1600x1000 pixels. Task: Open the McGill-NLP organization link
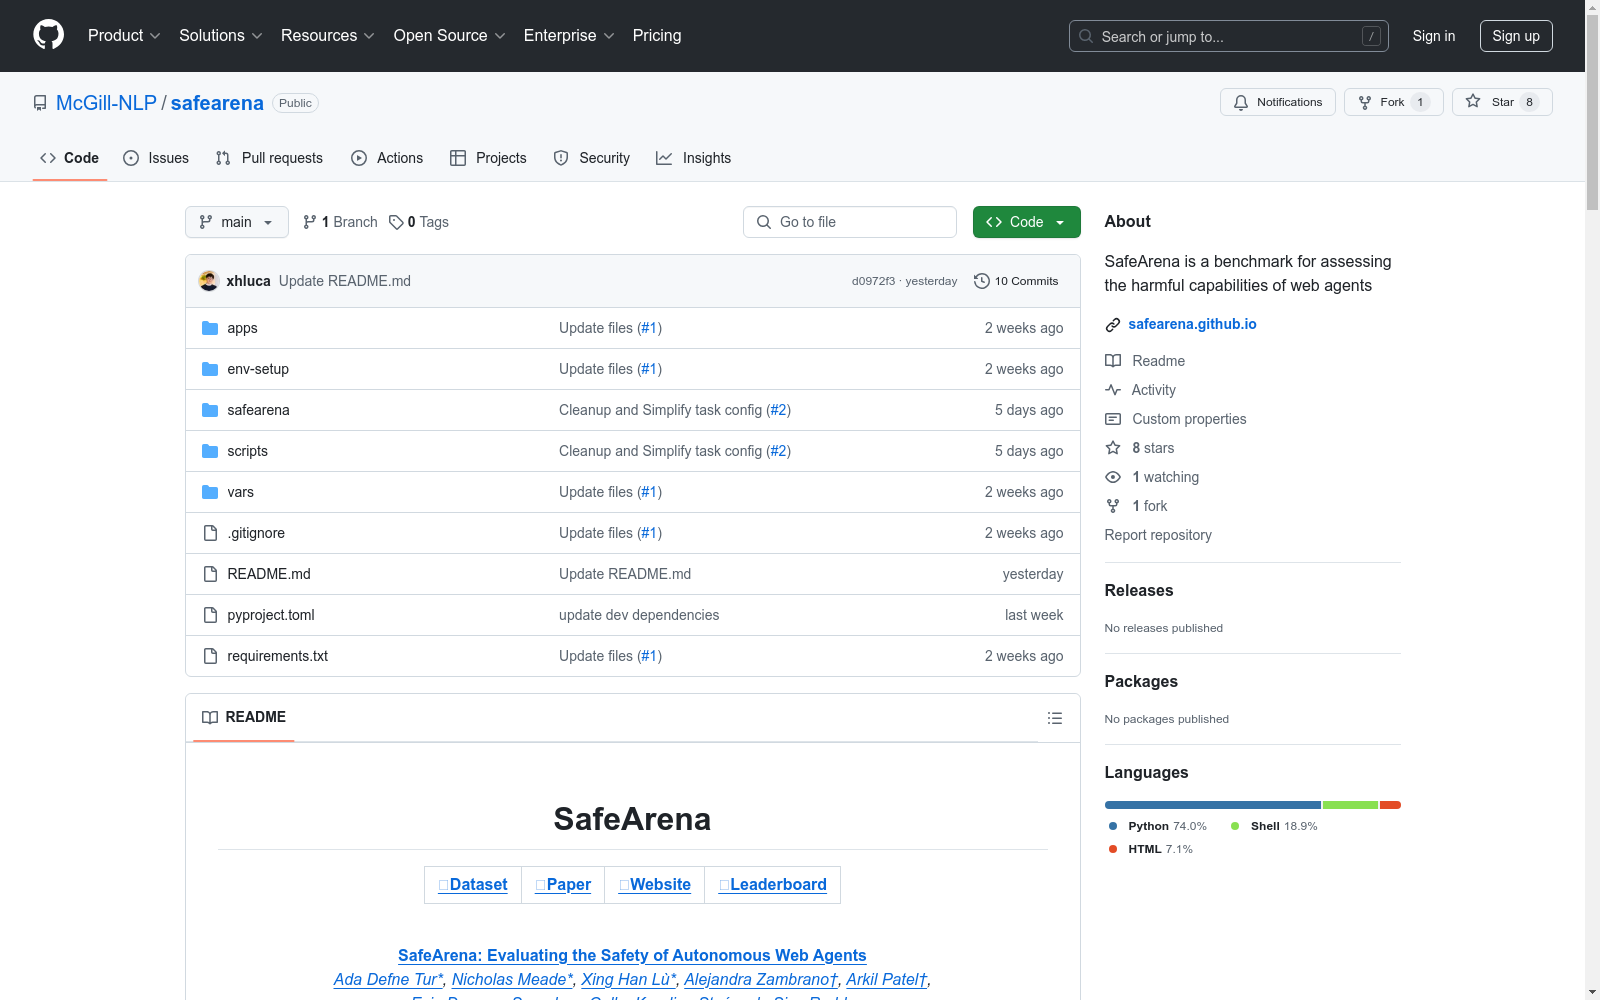pos(106,103)
